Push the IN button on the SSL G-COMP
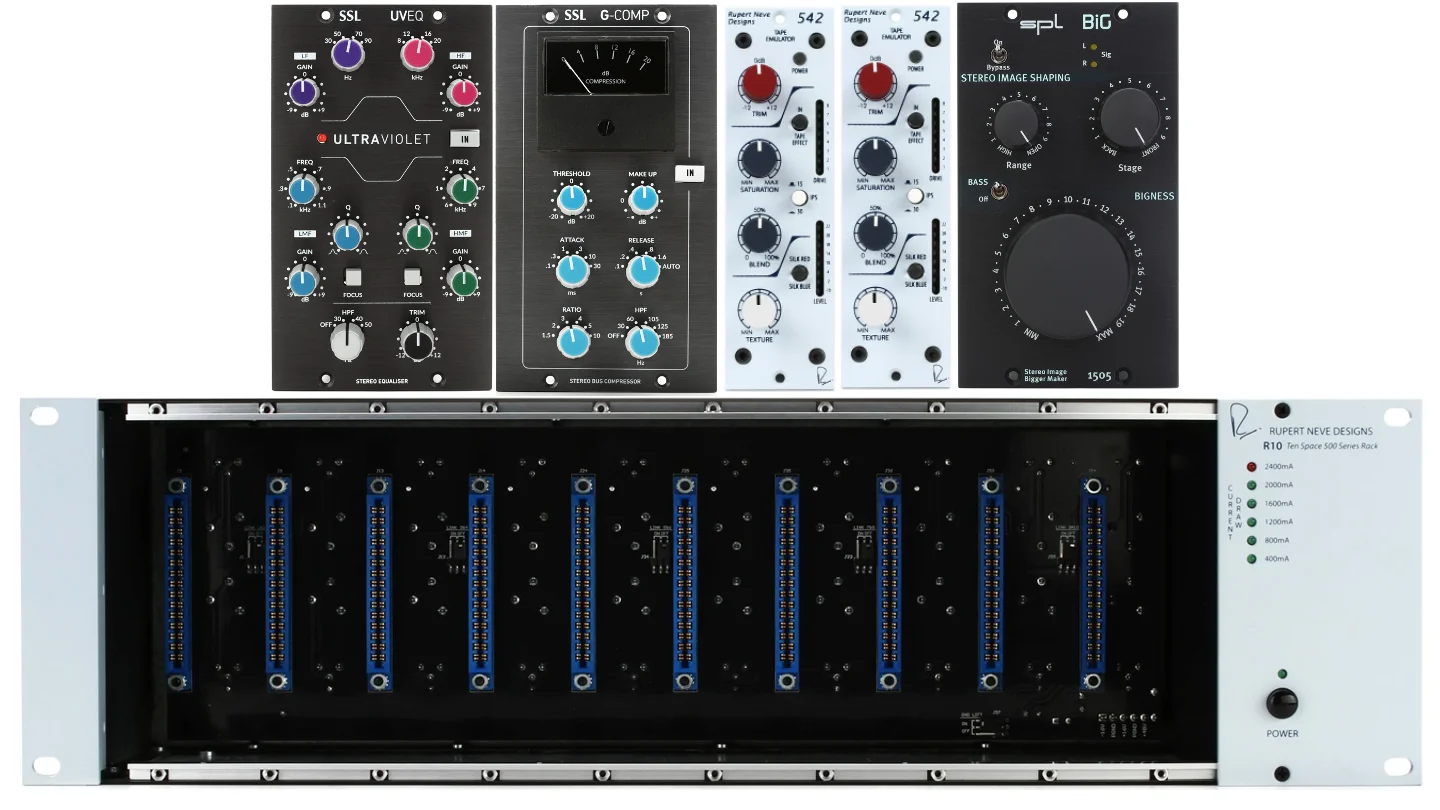The width and height of the screenshot is (1440, 810). pos(689,174)
